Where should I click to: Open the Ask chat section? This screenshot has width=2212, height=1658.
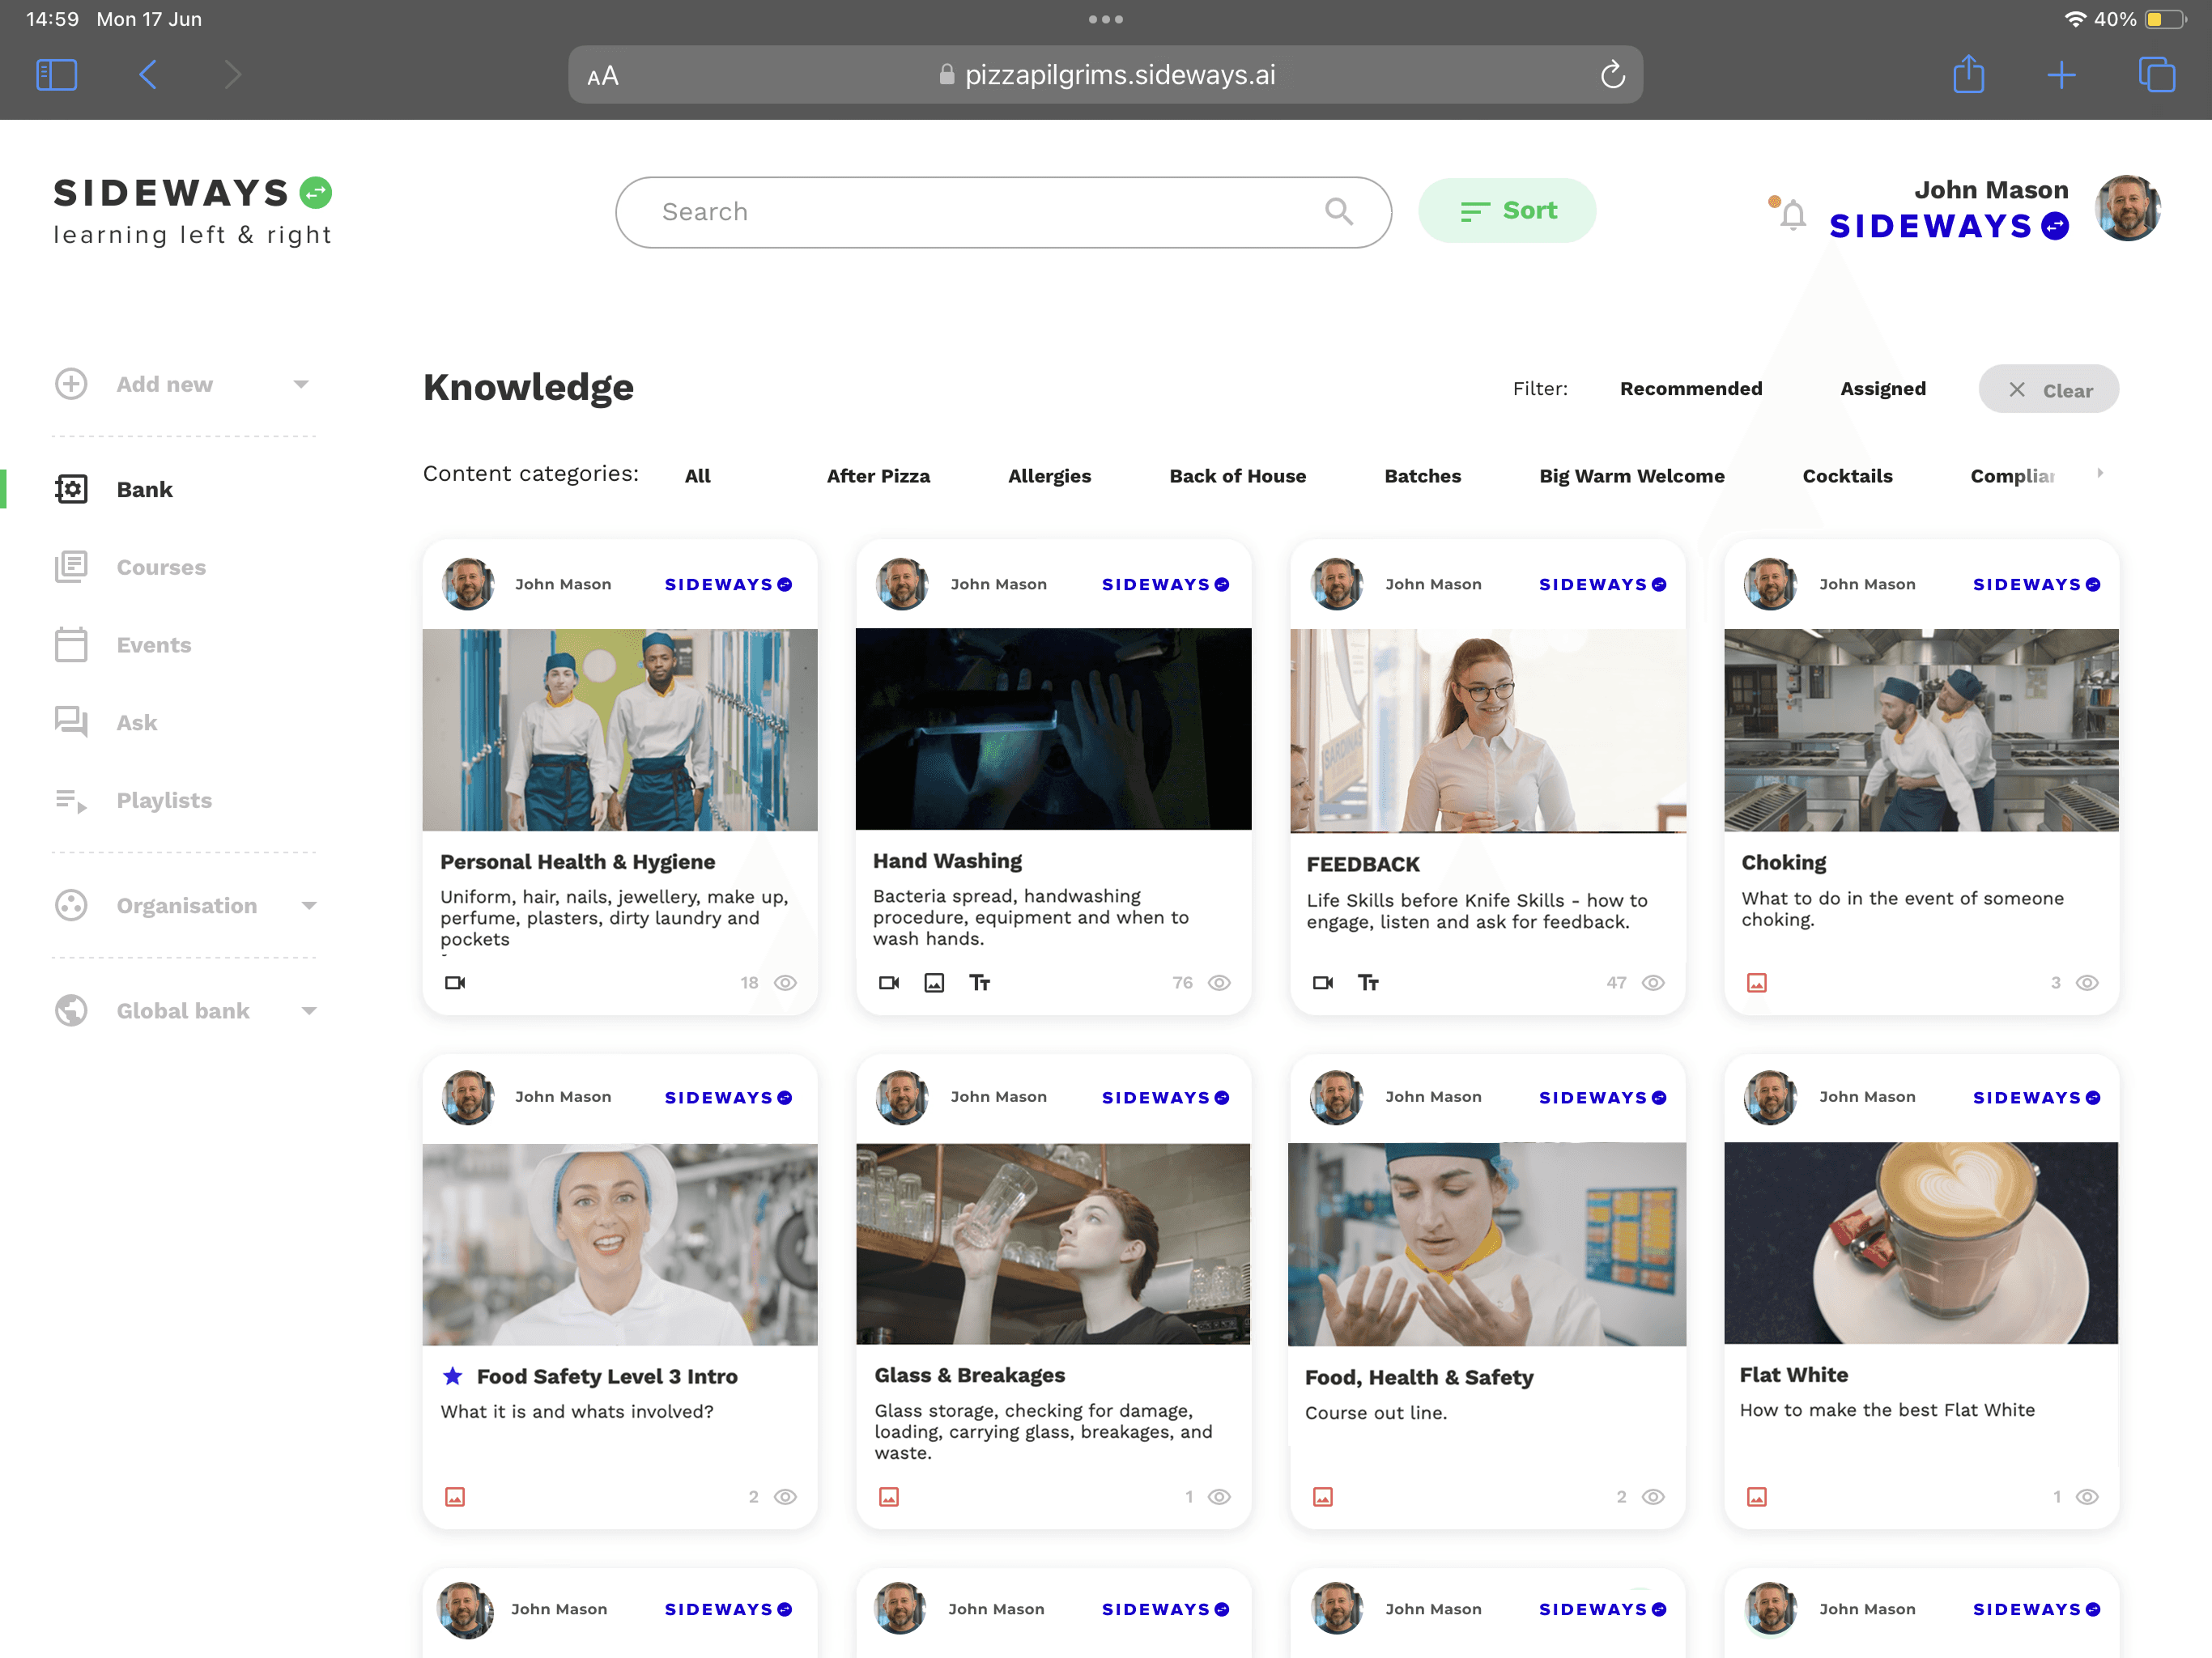pyautogui.click(x=71, y=722)
